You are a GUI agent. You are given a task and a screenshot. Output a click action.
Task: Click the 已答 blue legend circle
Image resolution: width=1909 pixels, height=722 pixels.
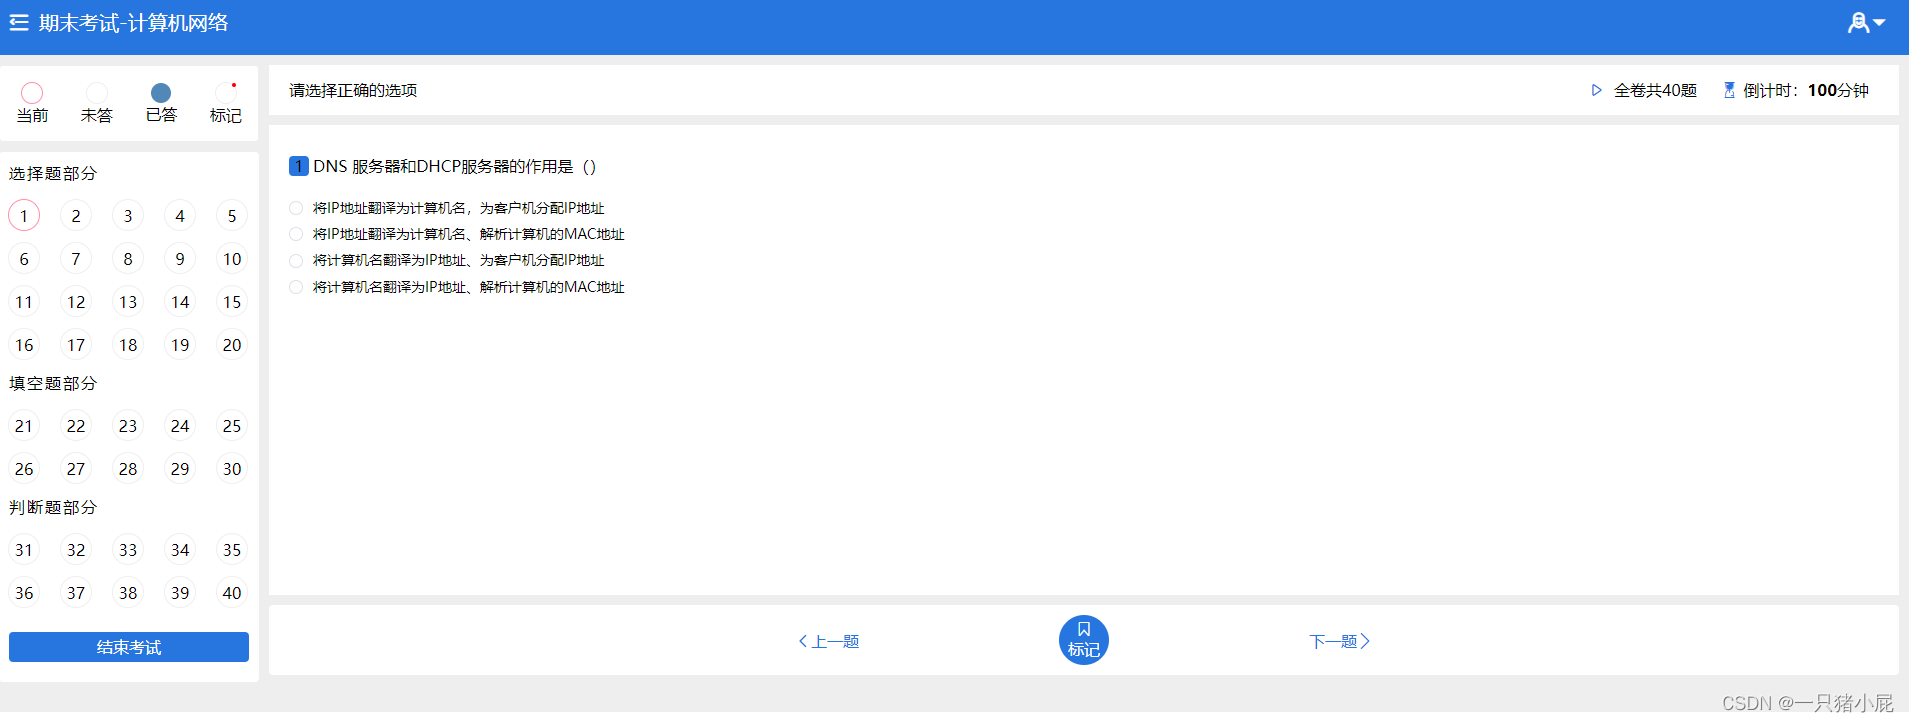click(161, 93)
